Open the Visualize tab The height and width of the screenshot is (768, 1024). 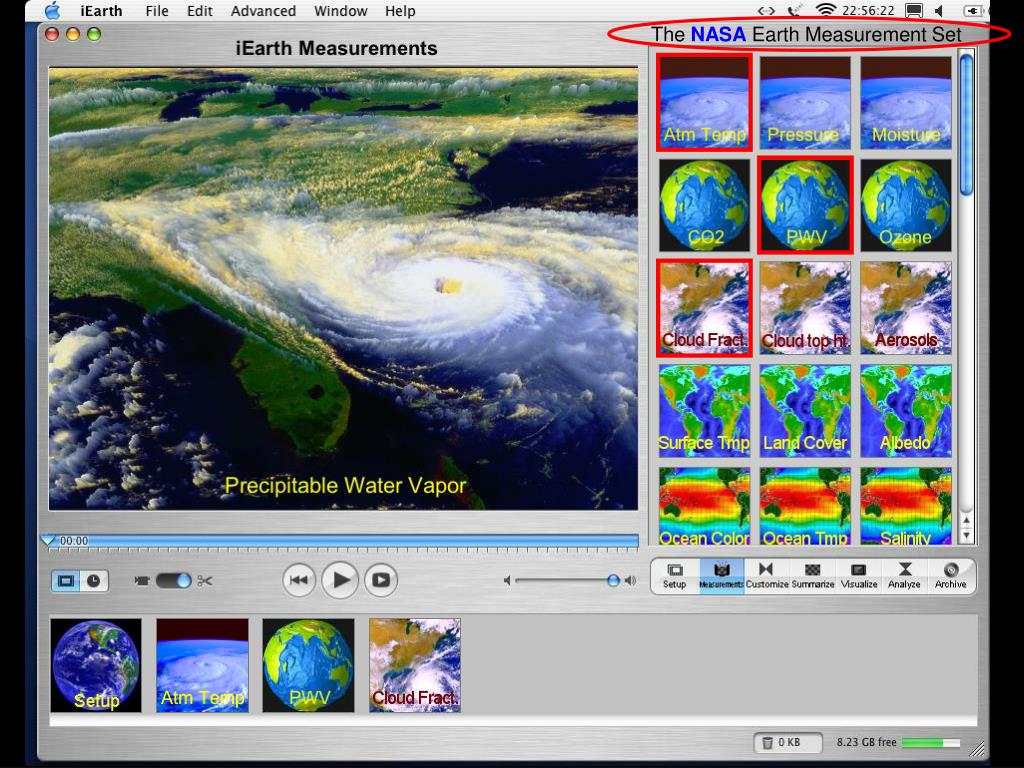click(859, 576)
